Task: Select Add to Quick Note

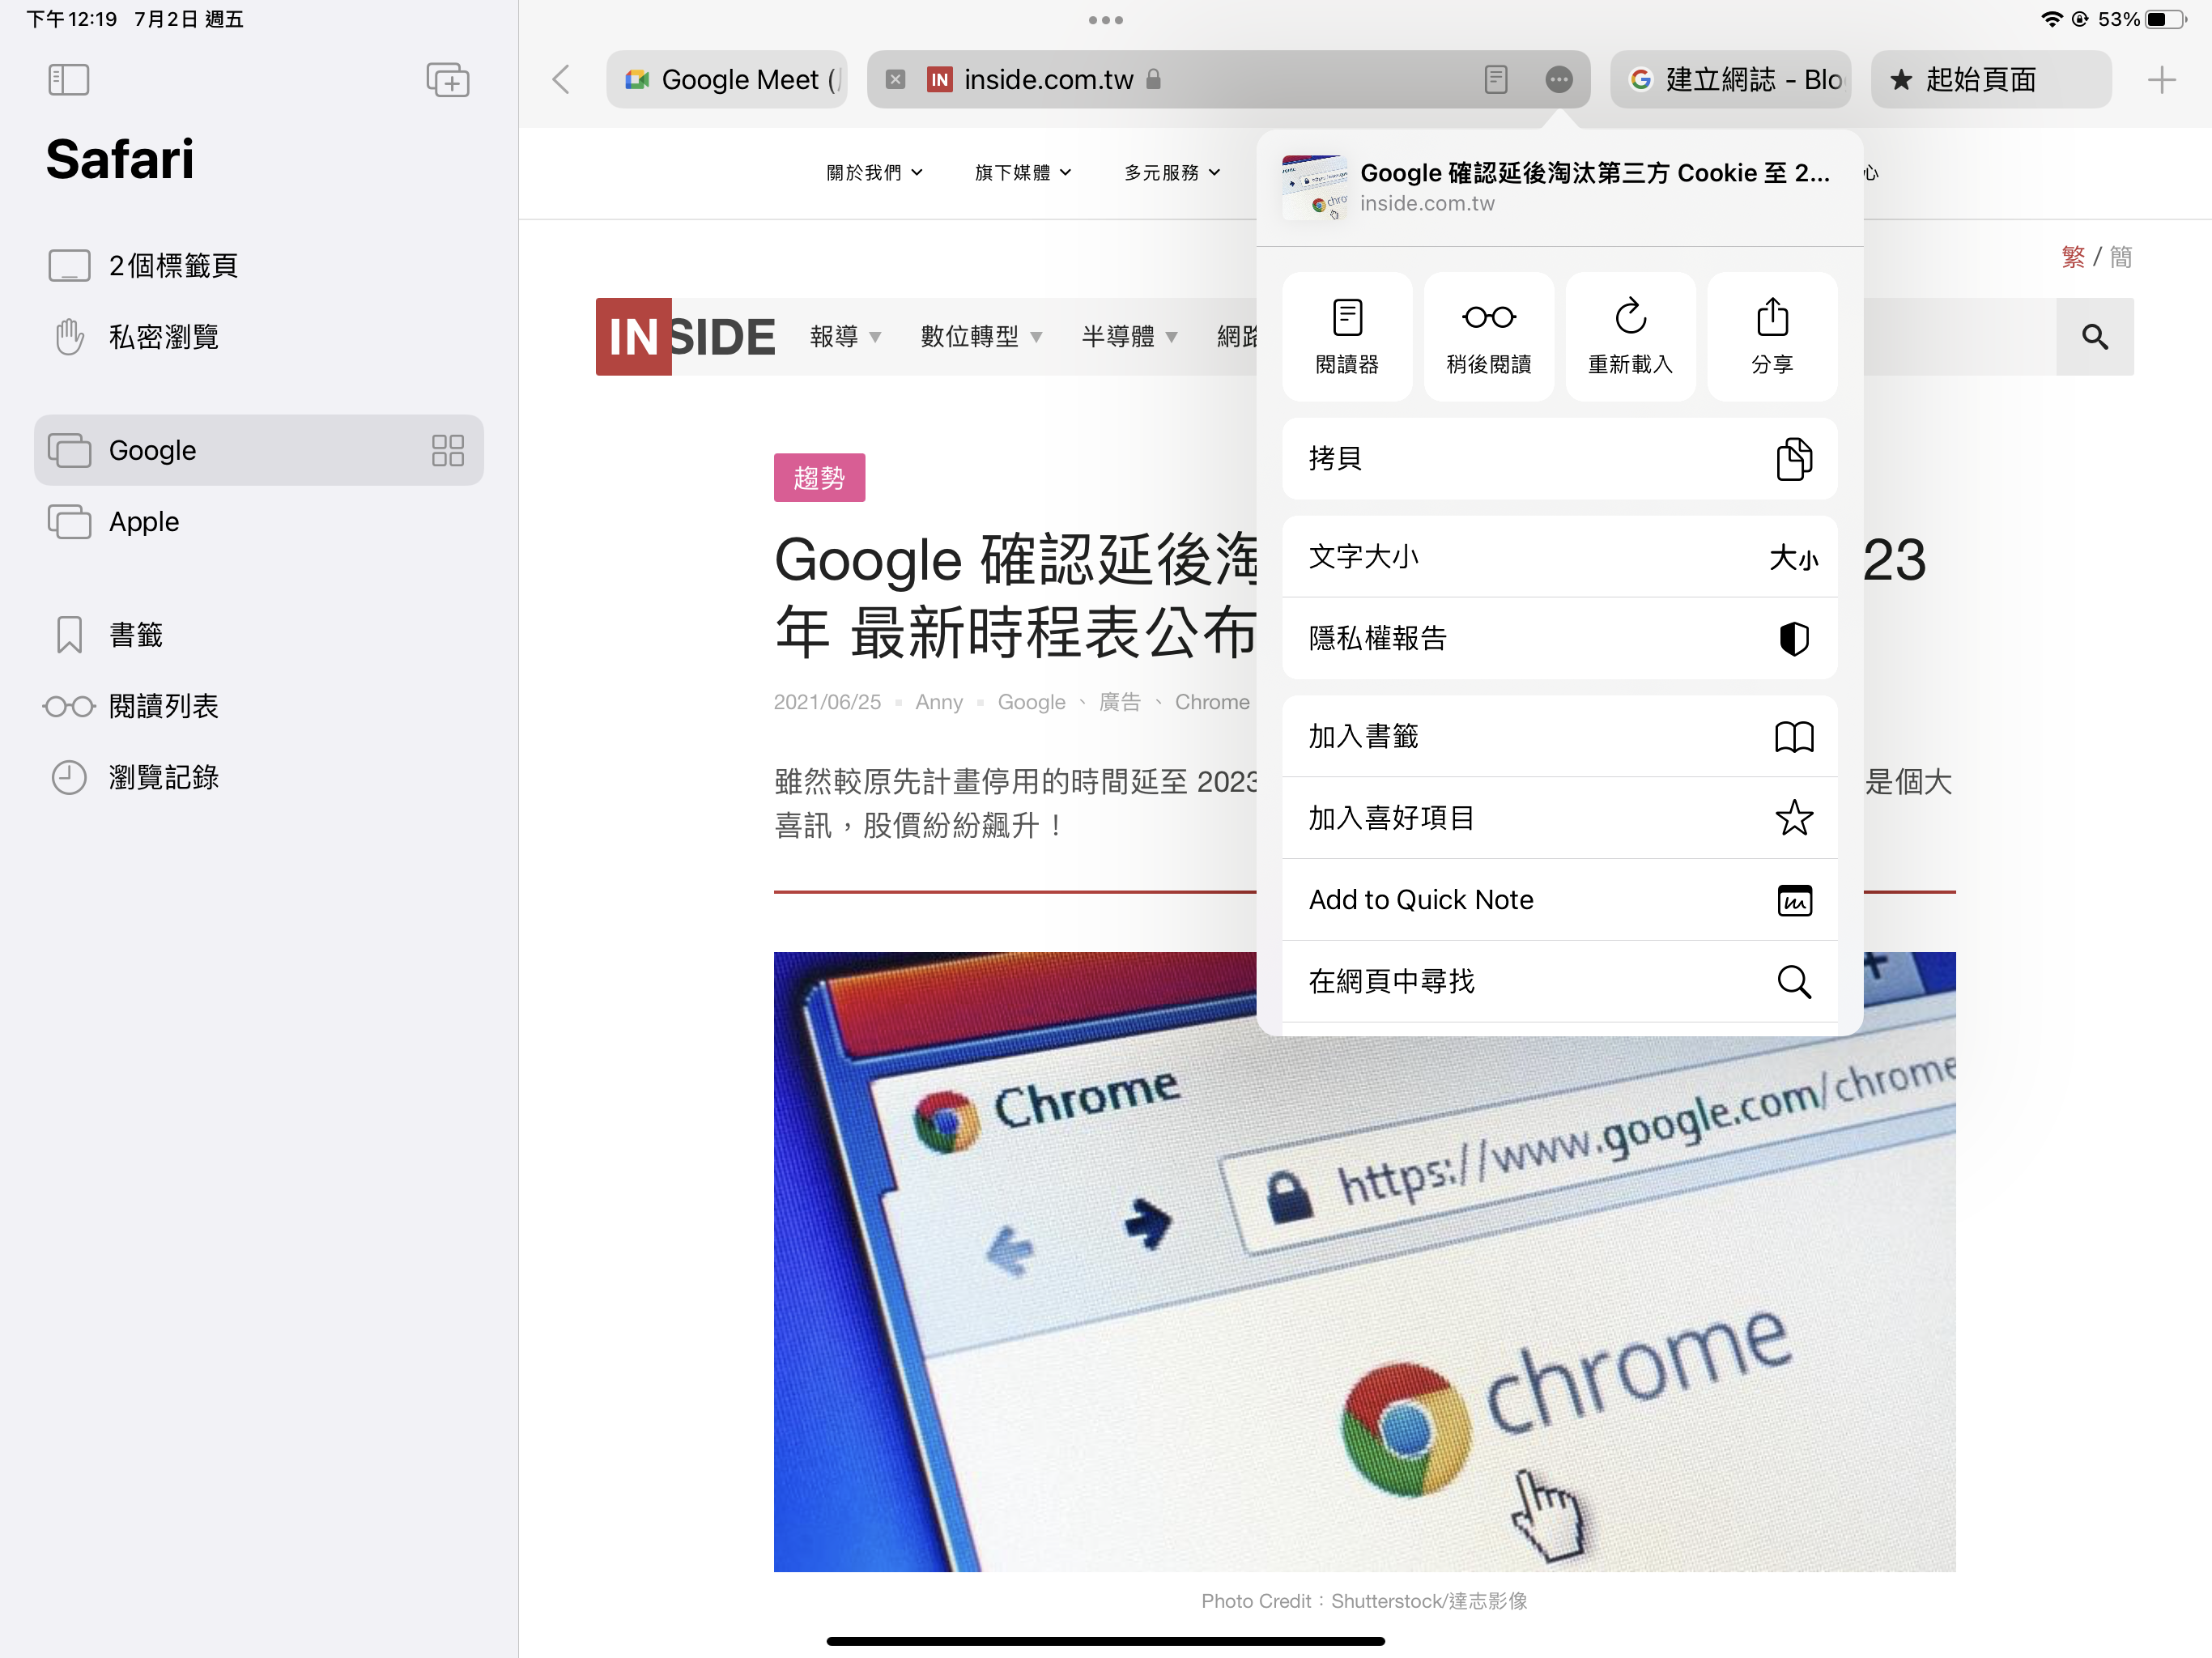Action: [1560, 900]
